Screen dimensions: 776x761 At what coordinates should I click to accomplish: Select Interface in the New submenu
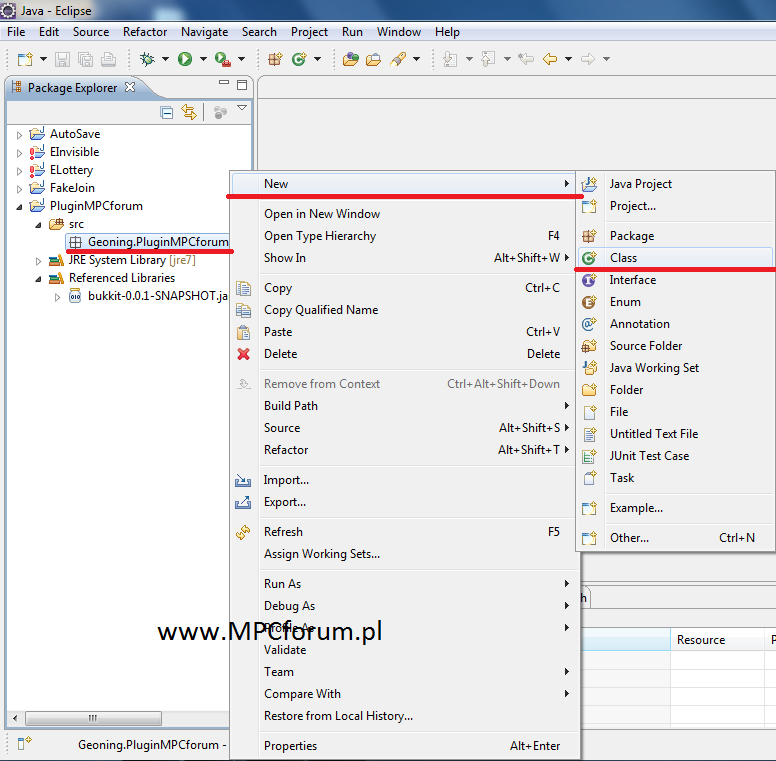coord(675,280)
